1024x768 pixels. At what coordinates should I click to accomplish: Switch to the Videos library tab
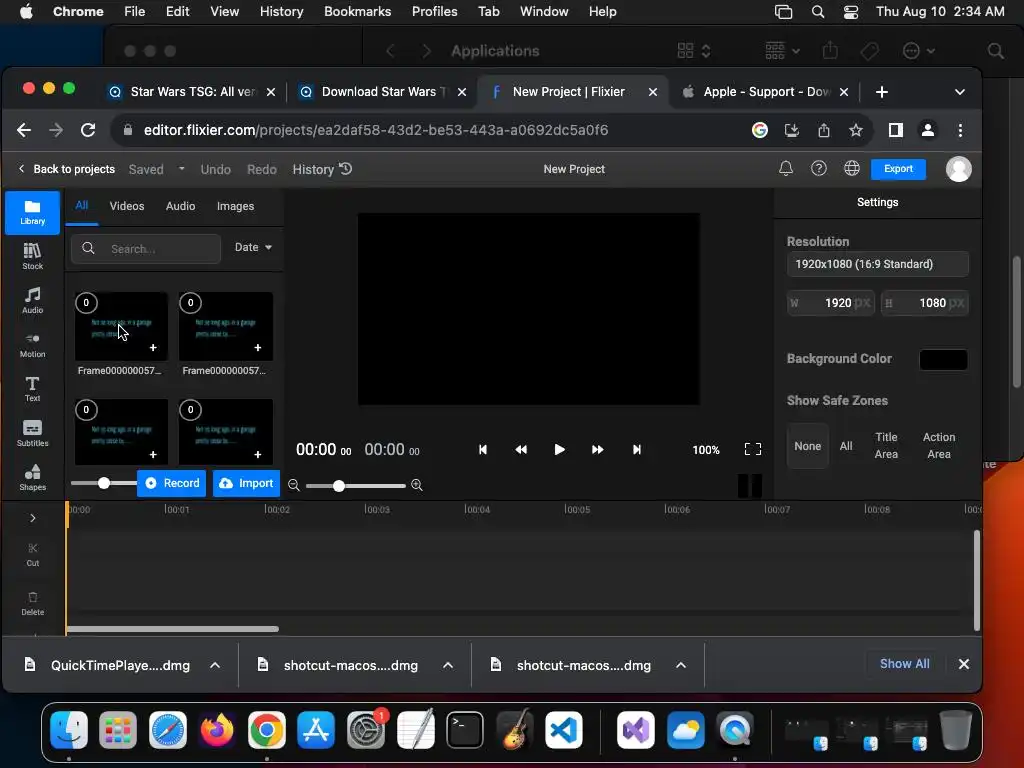coord(127,206)
